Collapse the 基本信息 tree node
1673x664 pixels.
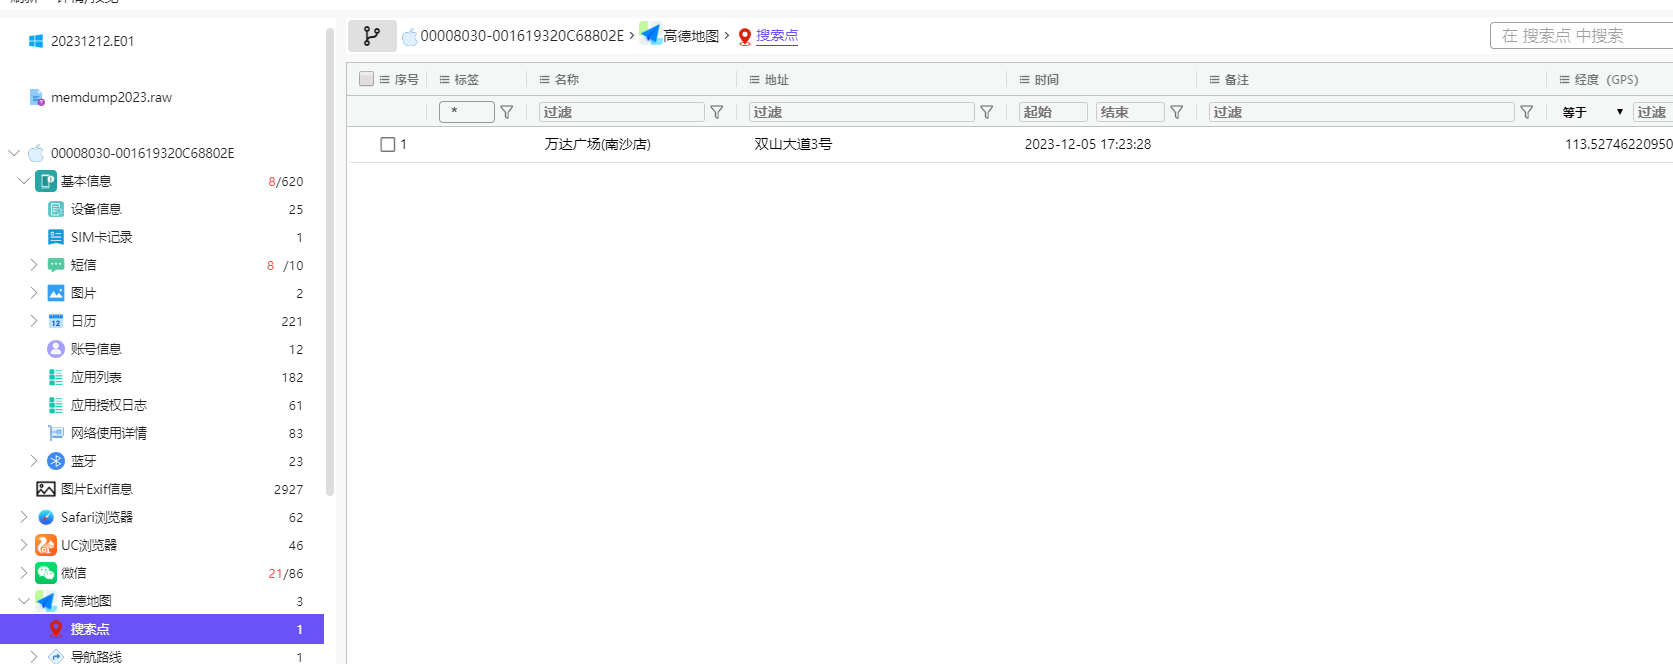24,181
